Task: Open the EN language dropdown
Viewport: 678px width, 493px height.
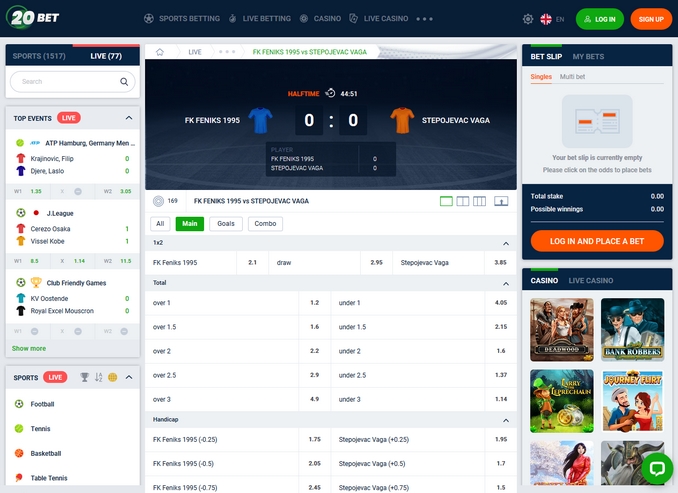Action: 560,19
